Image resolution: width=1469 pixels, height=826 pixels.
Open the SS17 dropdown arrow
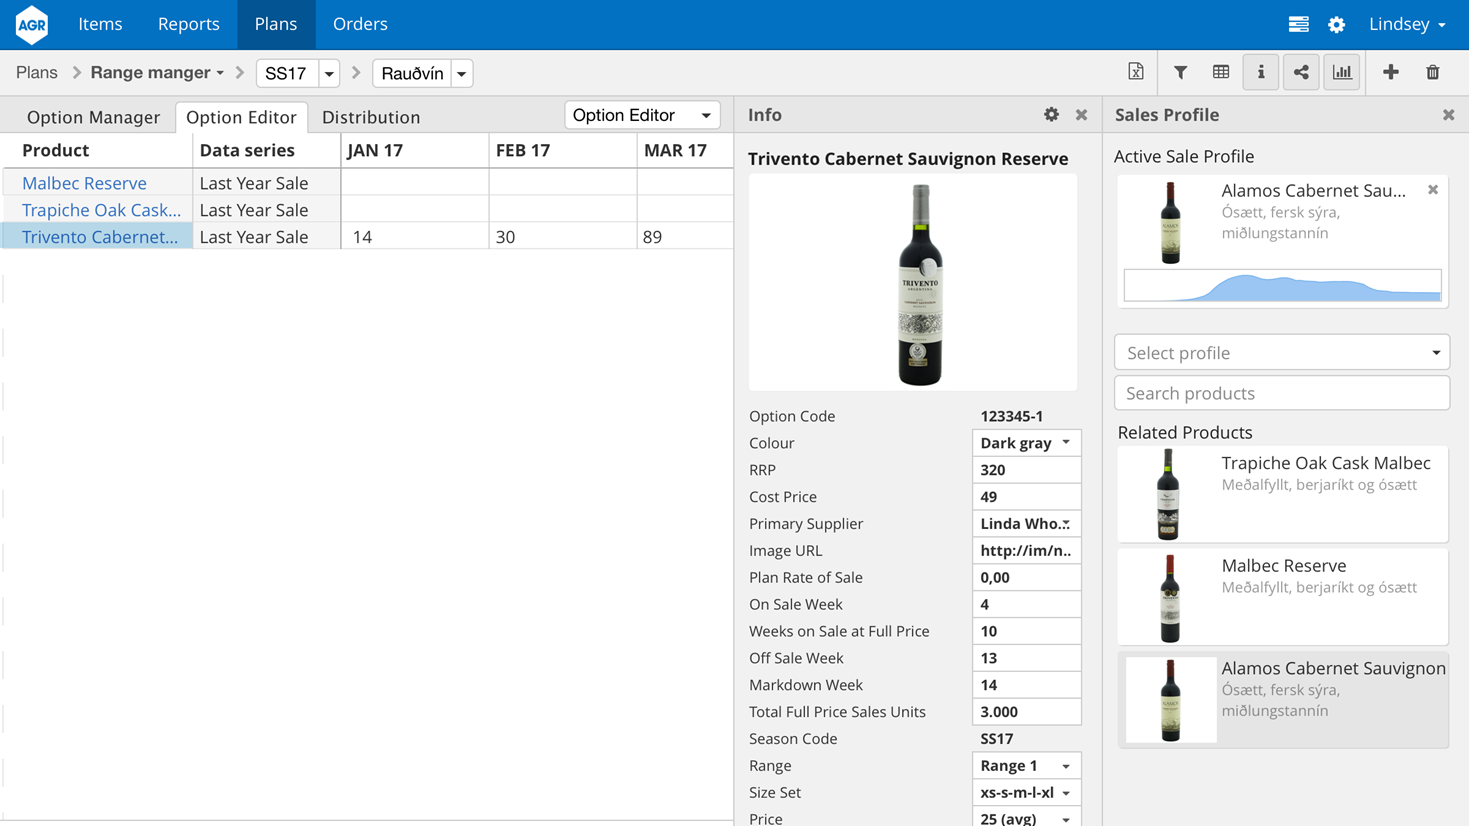coord(329,73)
